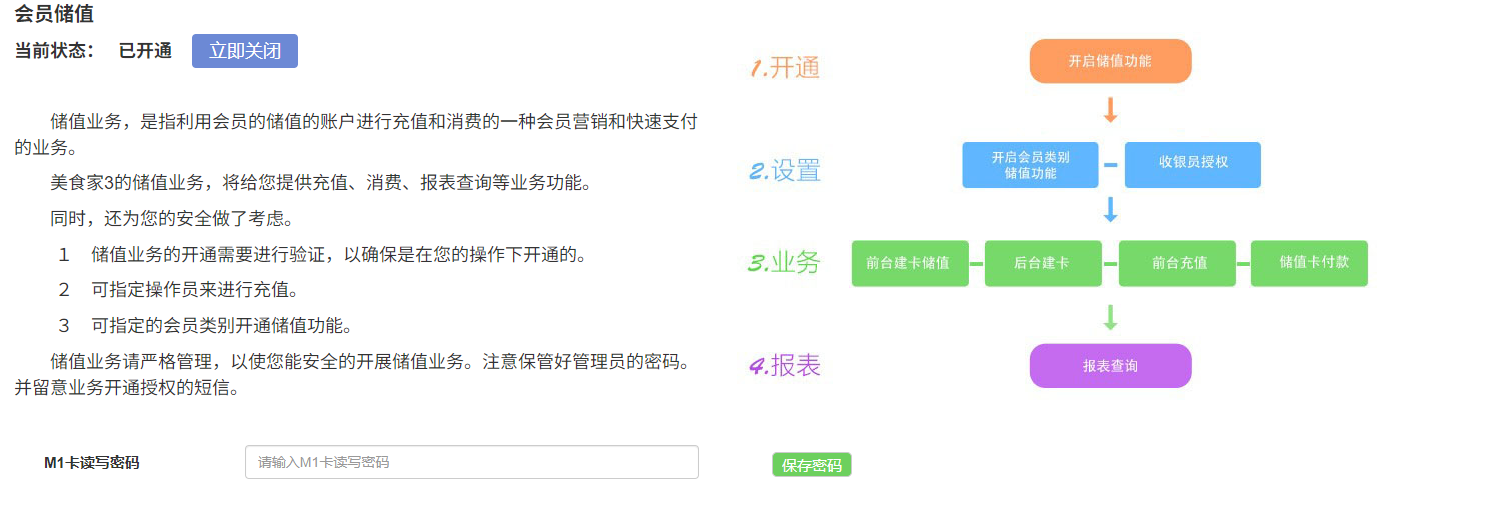The image size is (1501, 525).
Task: Click the orange 1.开通 step label
Action: [x=785, y=68]
